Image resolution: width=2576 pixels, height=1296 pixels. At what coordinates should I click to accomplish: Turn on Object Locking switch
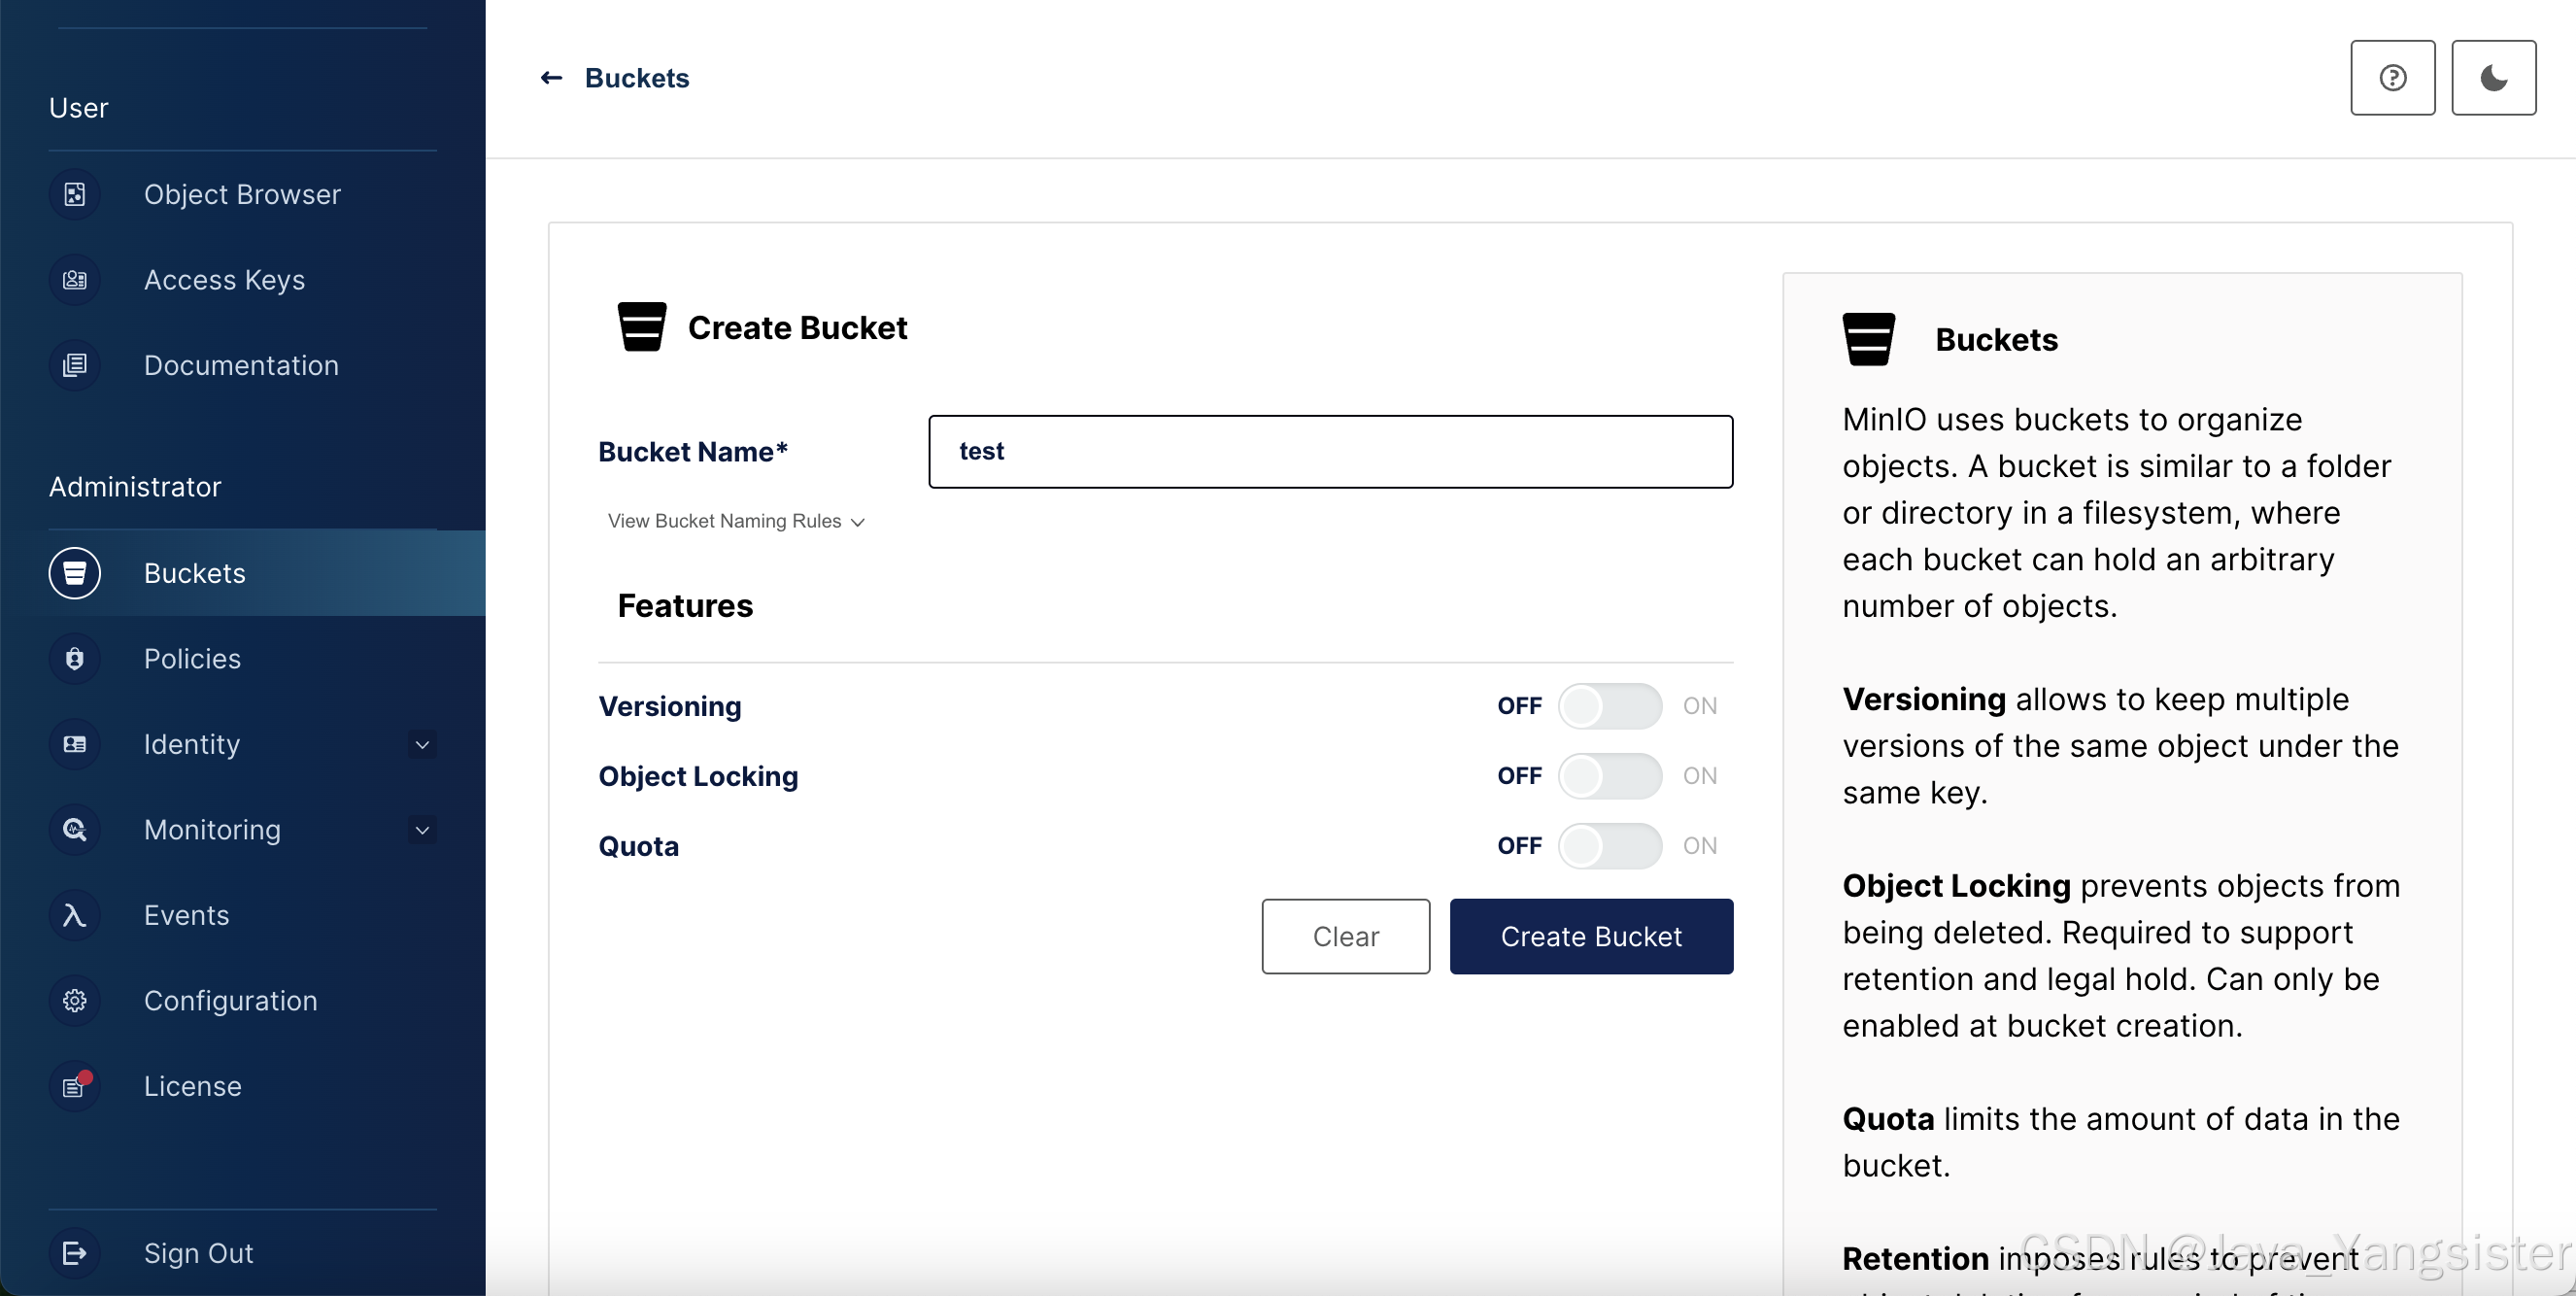tap(1609, 776)
